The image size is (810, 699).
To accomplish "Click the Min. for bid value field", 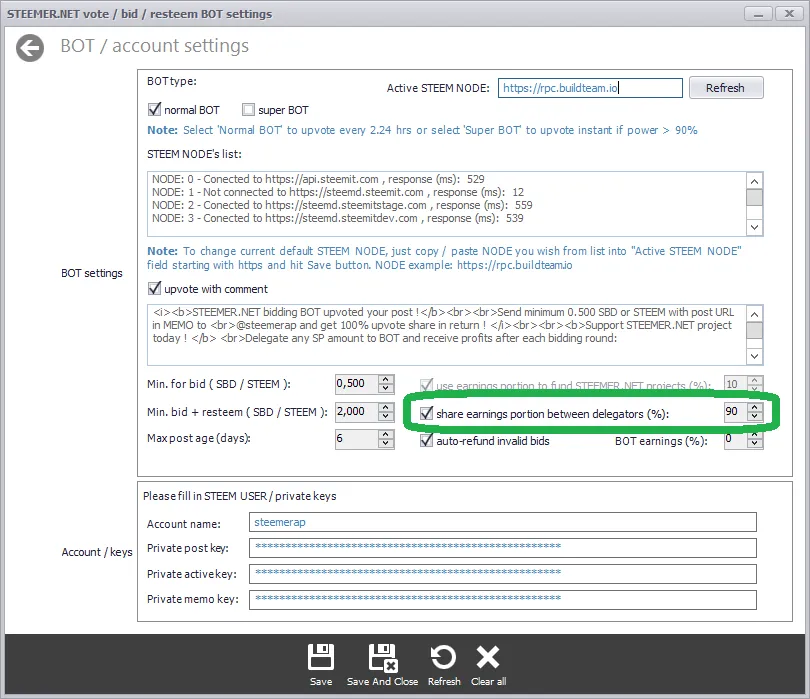I will (x=356, y=383).
